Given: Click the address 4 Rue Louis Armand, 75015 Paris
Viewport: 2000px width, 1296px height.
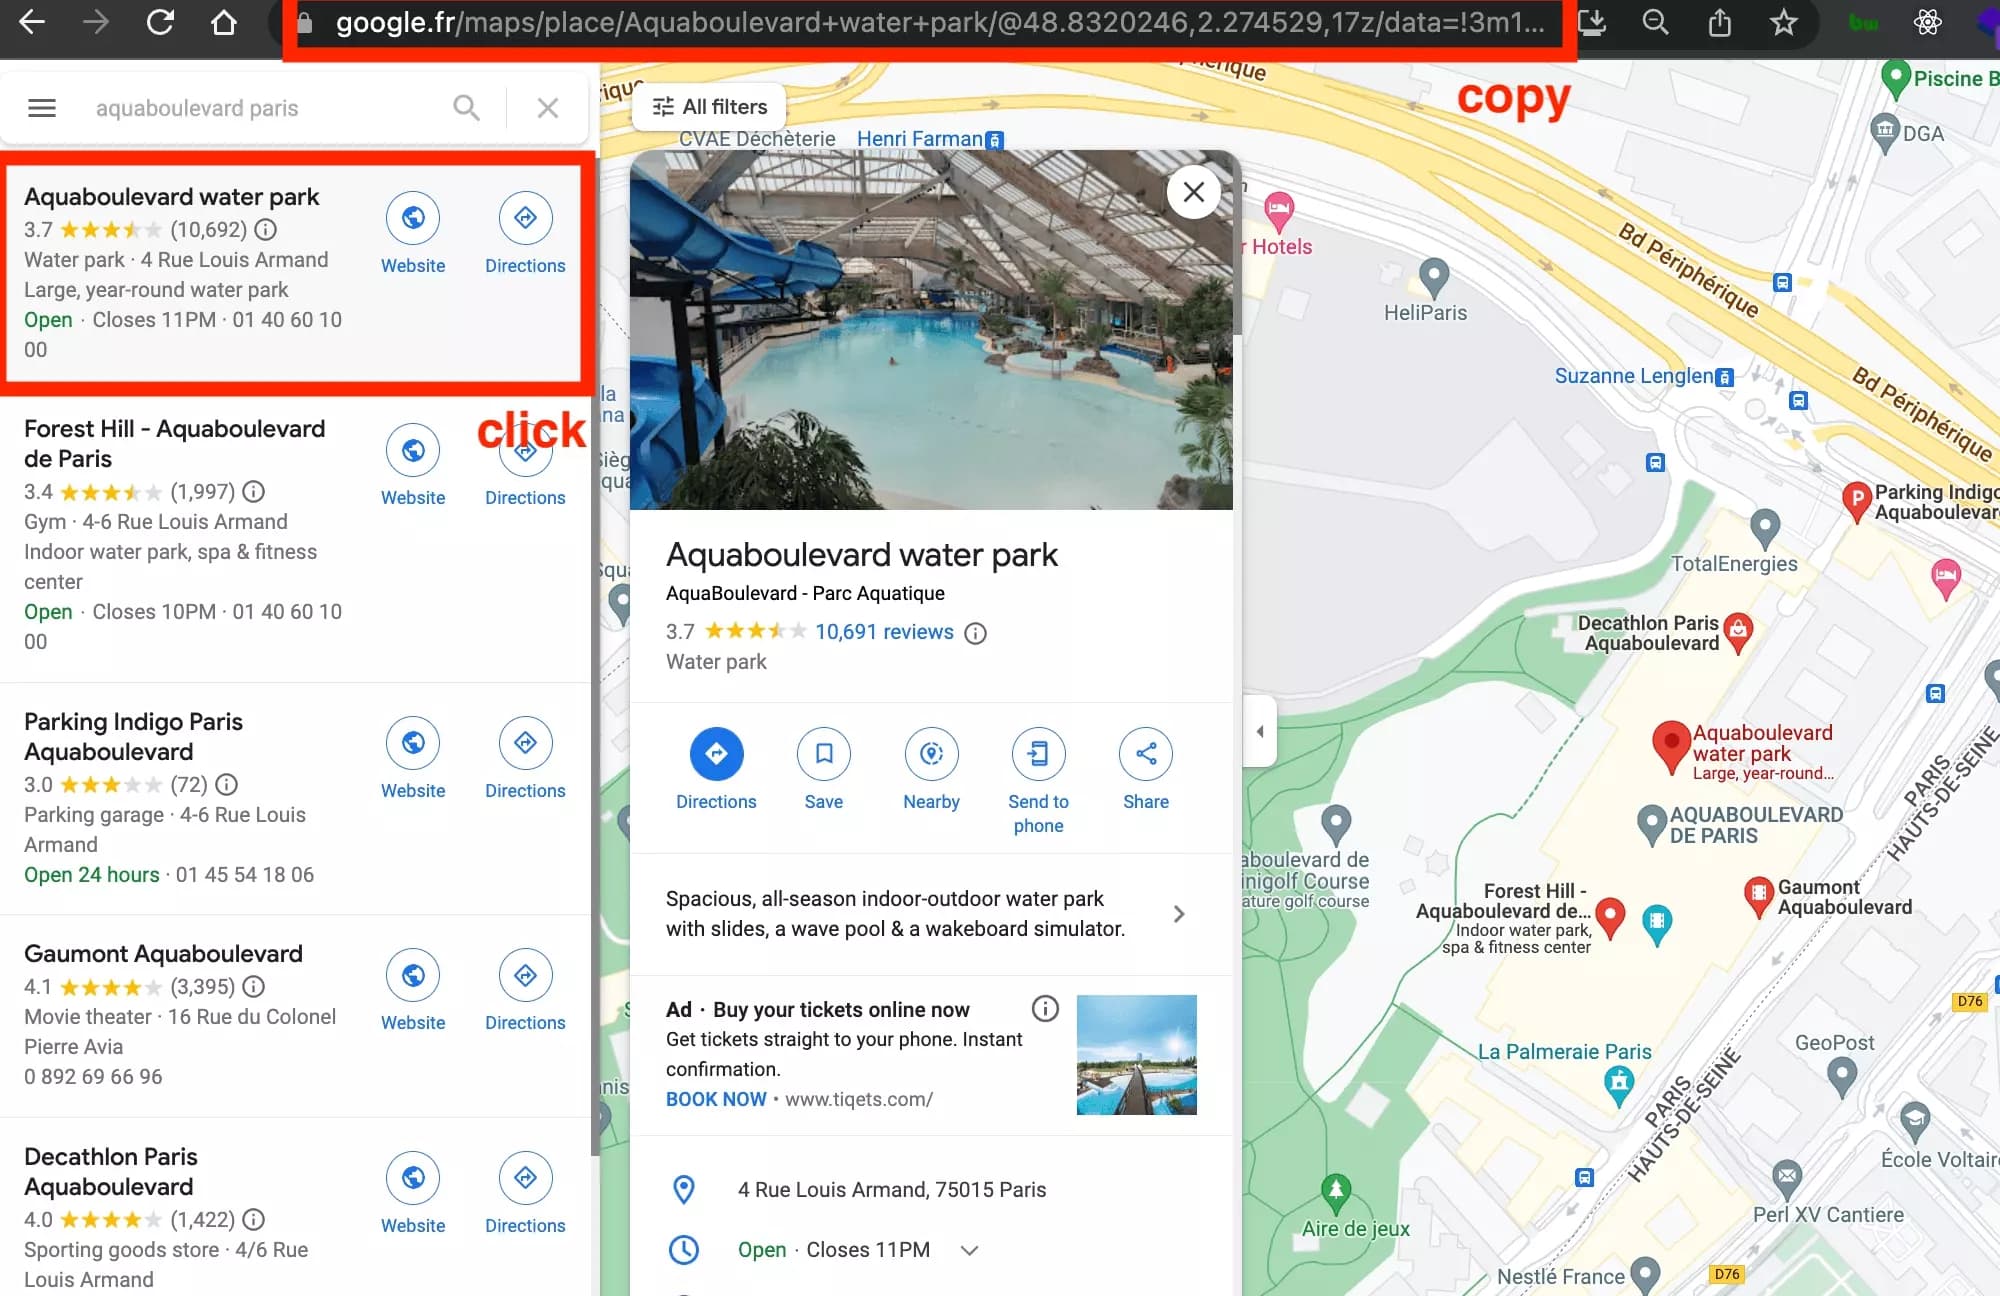Looking at the screenshot, I should 892,1190.
